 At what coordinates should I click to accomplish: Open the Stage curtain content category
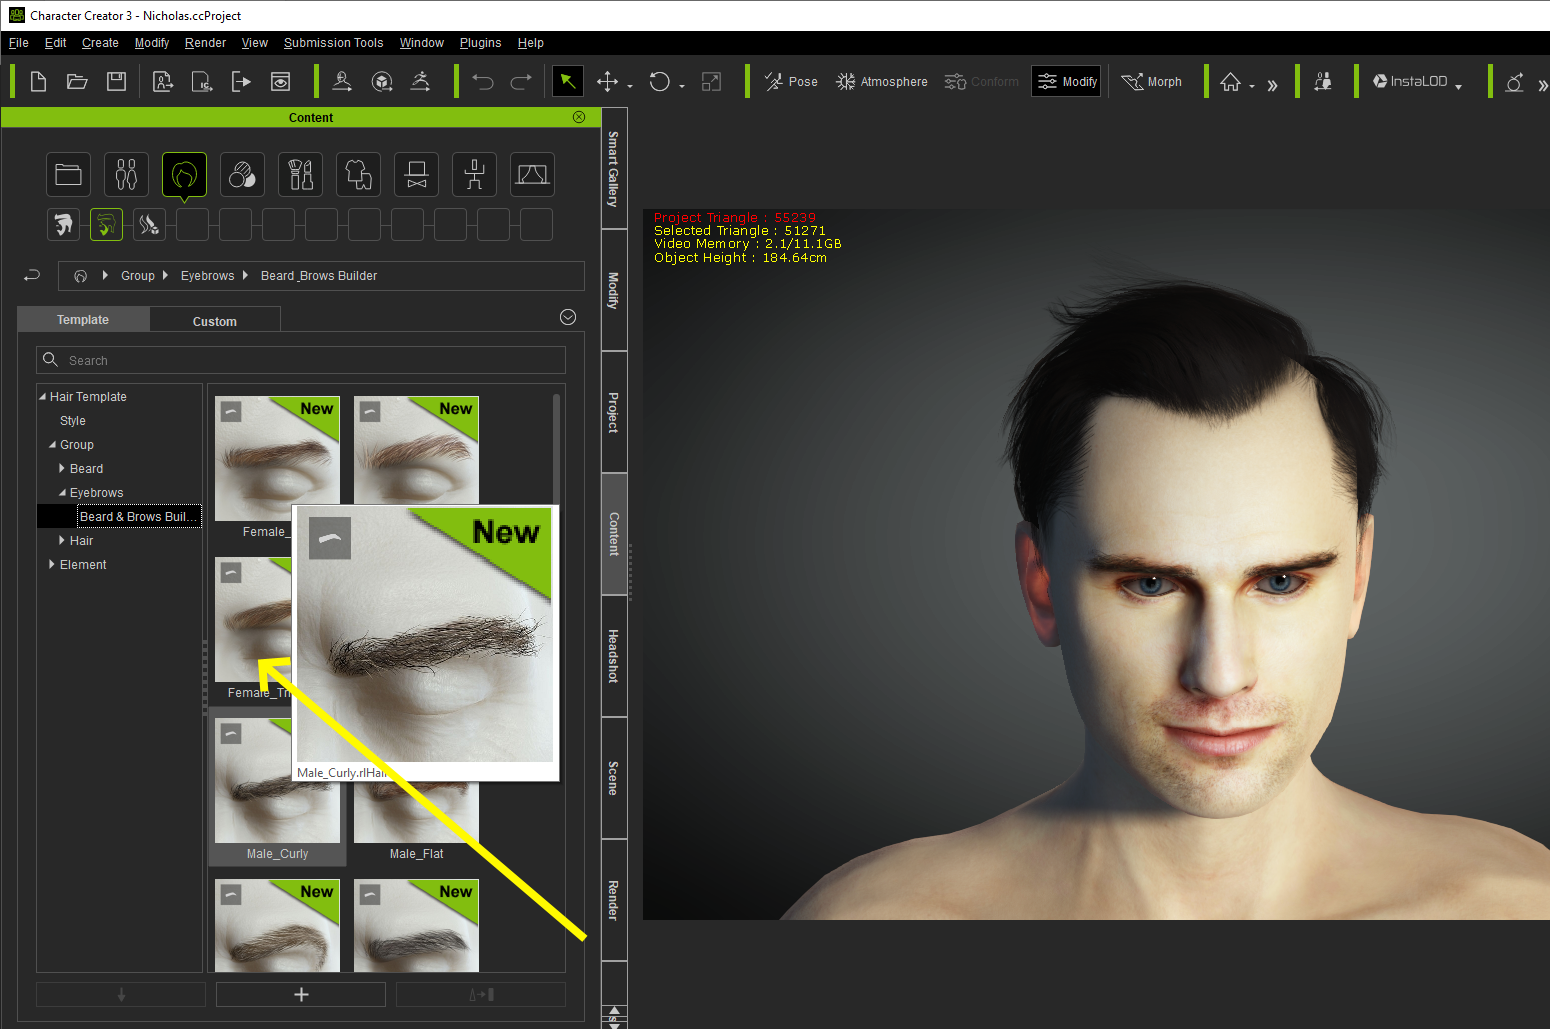(533, 175)
